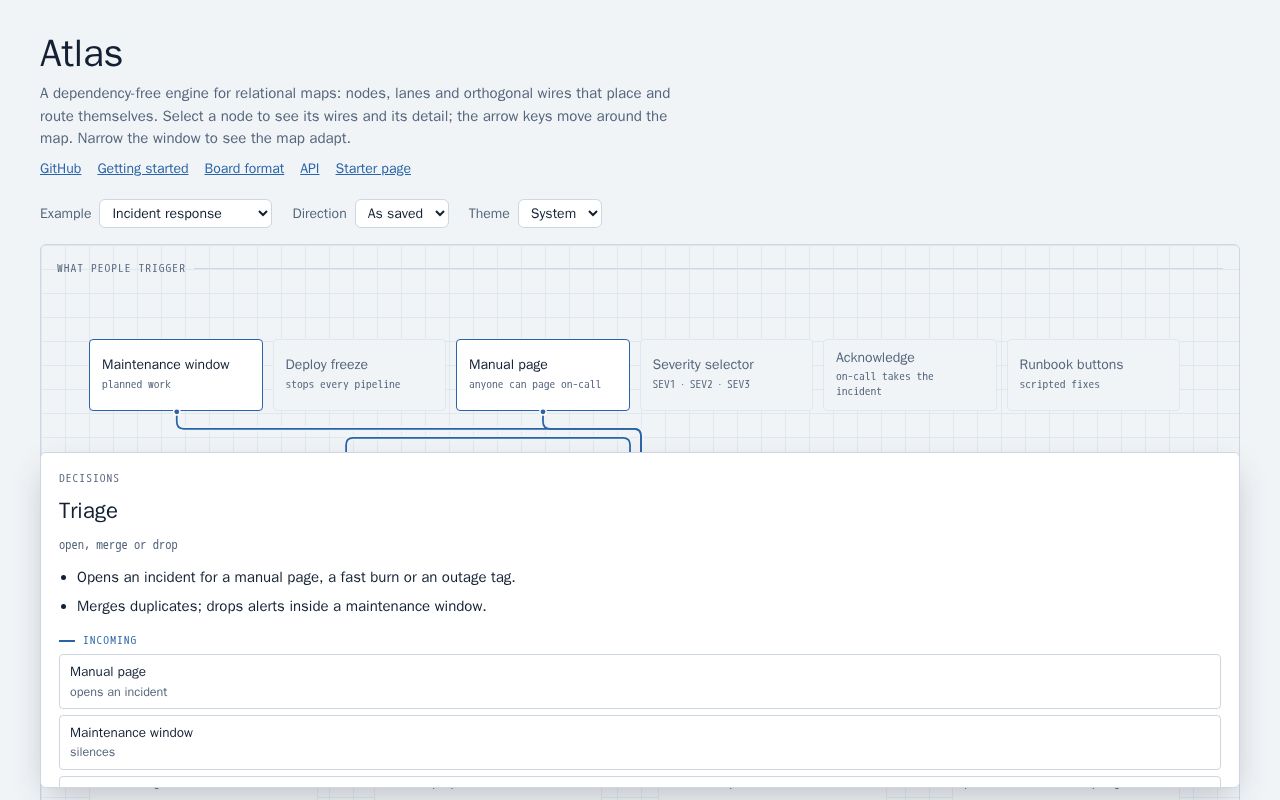Click the Maintenance window incoming item
Image resolution: width=1280 pixels, height=800 pixels.
click(x=640, y=742)
